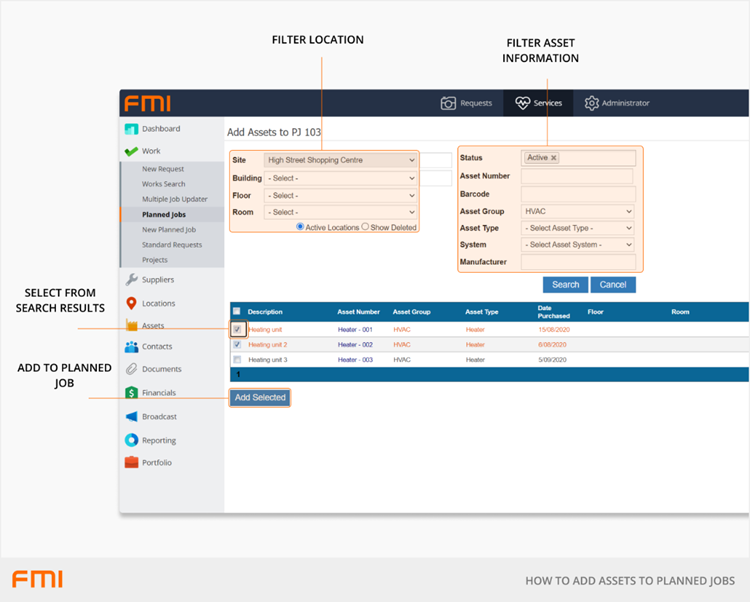
Task: Toggle the select-all checkbox in table header
Action: pyautogui.click(x=237, y=312)
